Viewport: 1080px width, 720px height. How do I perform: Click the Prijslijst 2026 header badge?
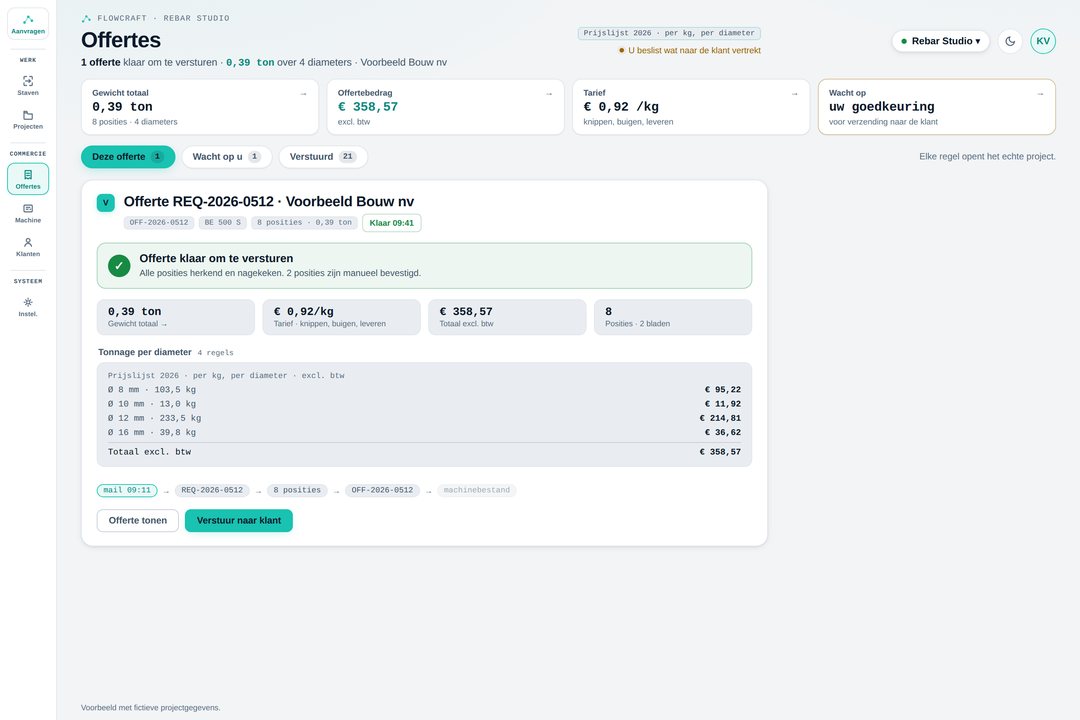[x=669, y=33]
